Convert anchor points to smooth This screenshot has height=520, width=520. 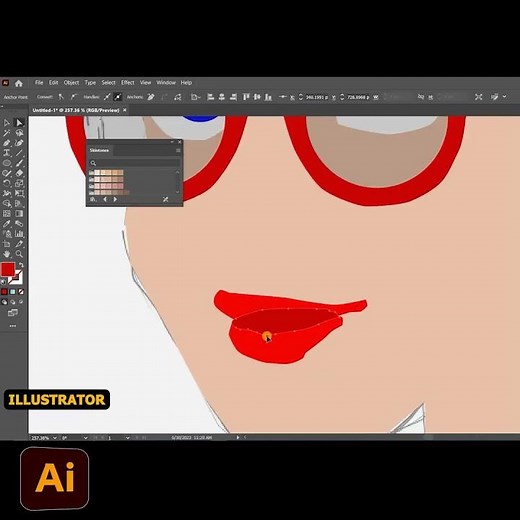[x=74, y=97]
